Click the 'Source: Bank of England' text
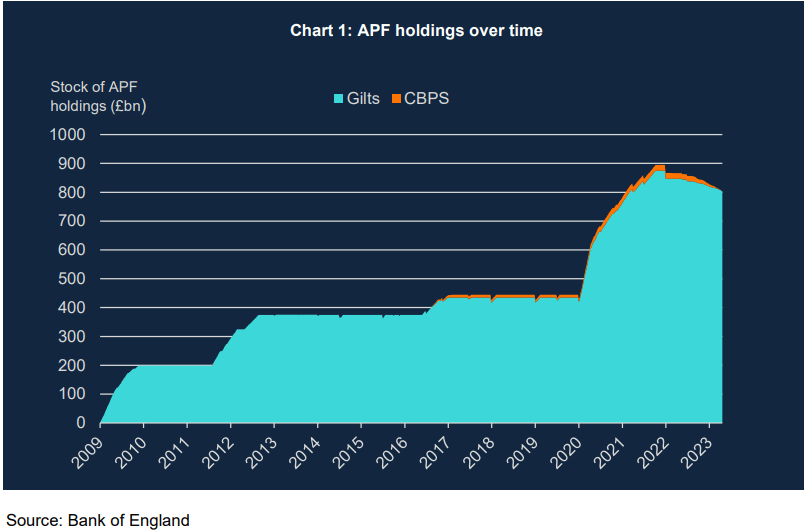The image size is (805, 531). (x=98, y=519)
